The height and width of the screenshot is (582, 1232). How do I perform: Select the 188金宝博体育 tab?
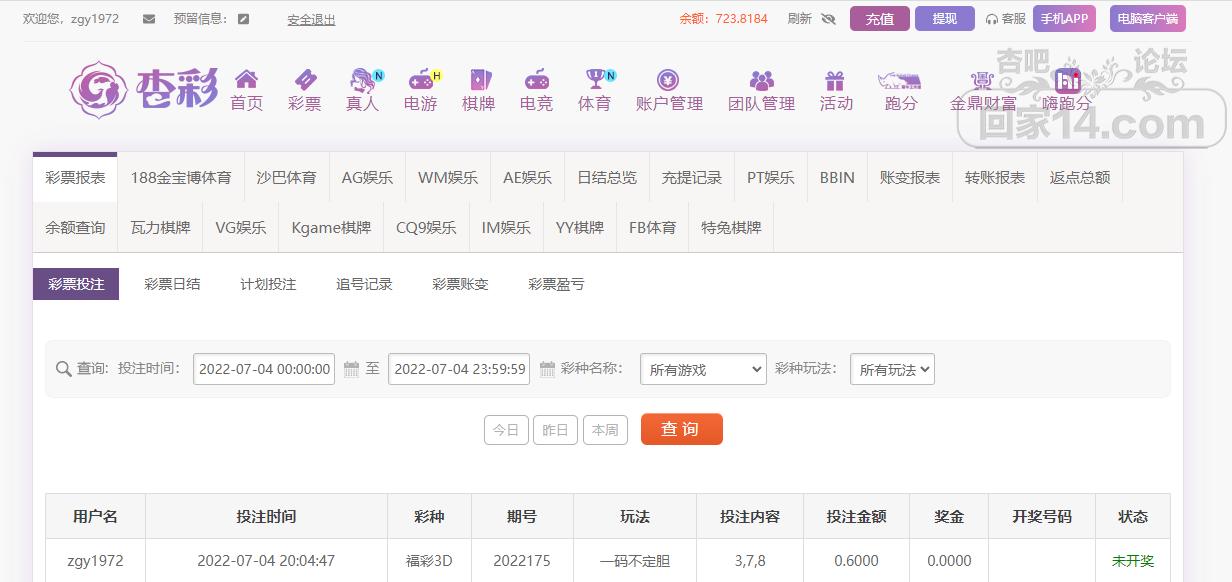point(181,178)
